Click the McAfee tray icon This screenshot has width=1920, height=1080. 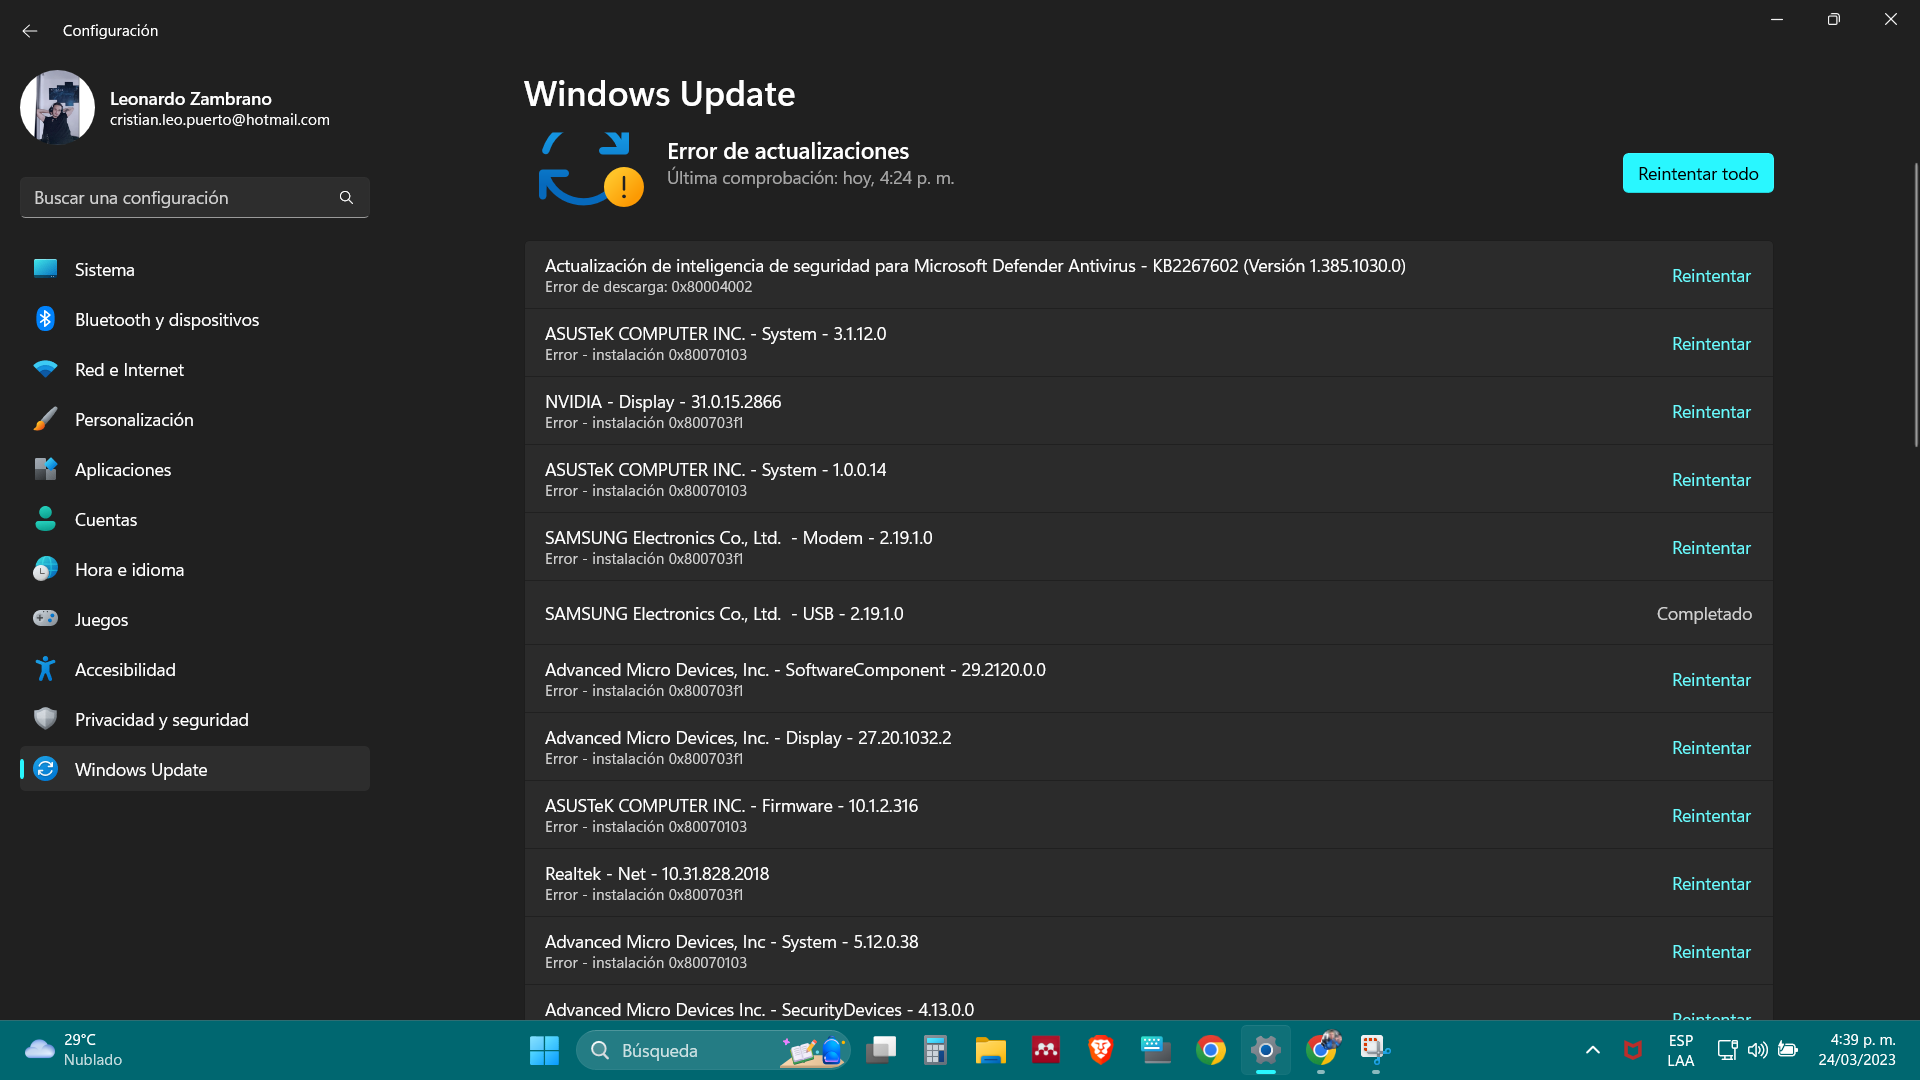(x=1633, y=1050)
